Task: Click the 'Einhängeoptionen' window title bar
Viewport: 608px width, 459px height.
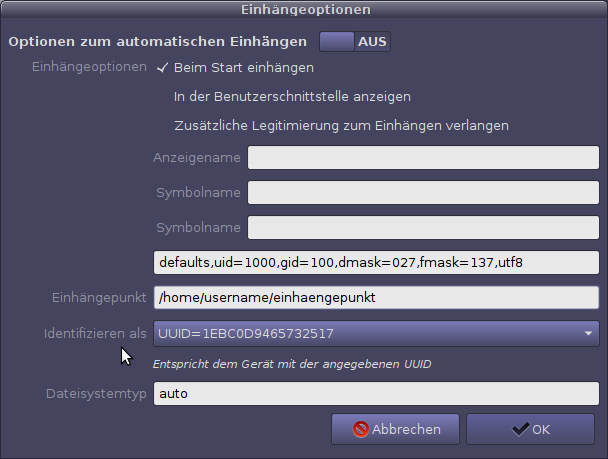Action: [306, 9]
